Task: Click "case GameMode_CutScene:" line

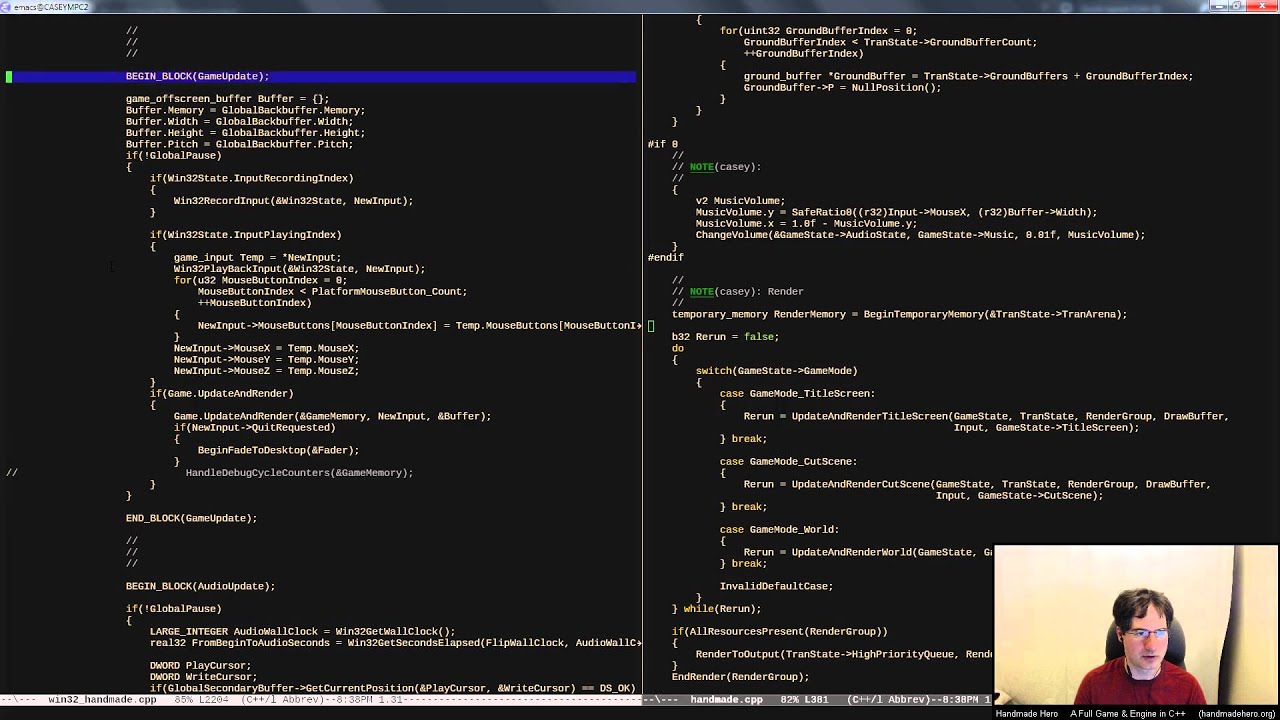Action: 788,462
